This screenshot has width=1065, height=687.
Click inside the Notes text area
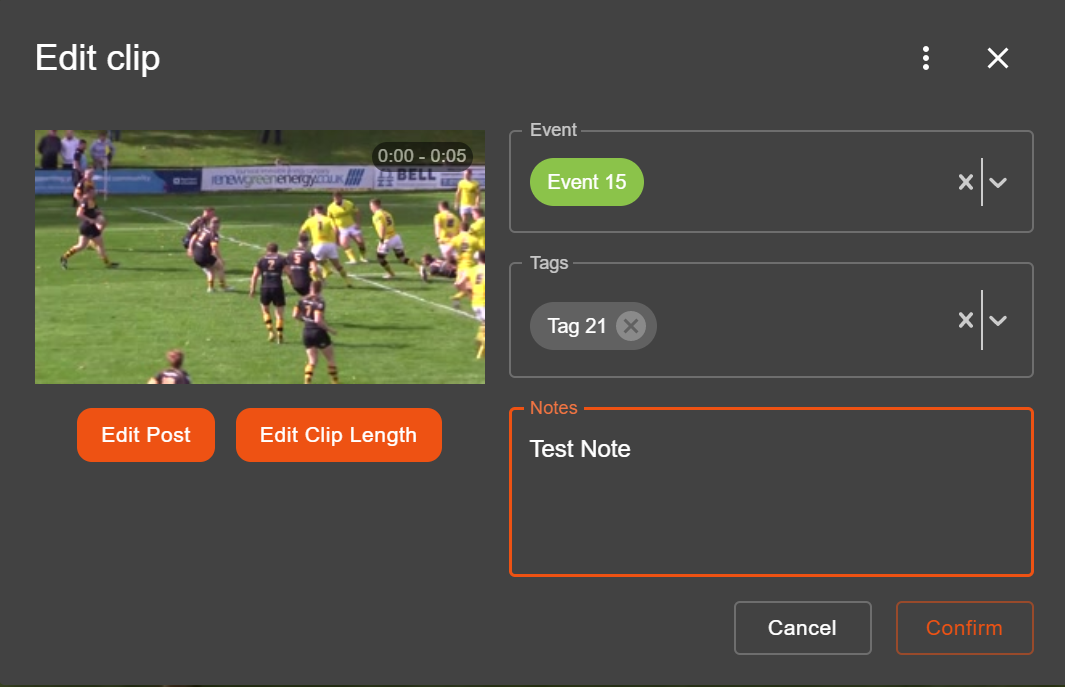(770, 500)
